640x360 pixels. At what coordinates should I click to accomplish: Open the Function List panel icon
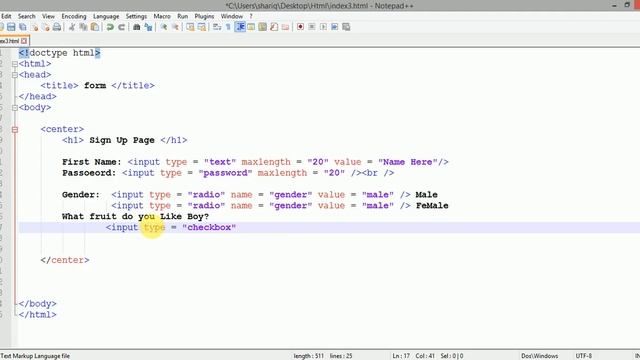click(274, 27)
